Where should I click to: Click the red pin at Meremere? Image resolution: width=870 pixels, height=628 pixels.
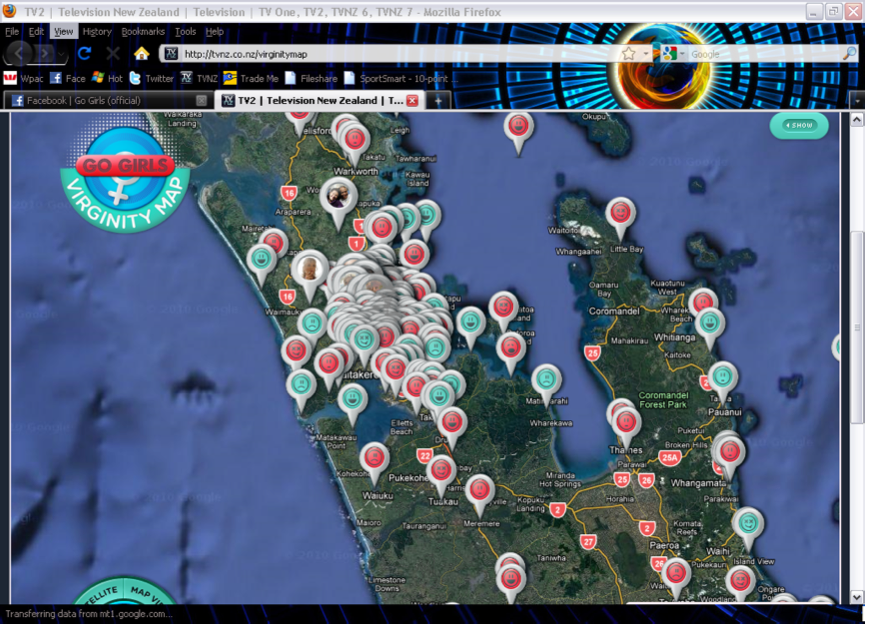[479, 490]
